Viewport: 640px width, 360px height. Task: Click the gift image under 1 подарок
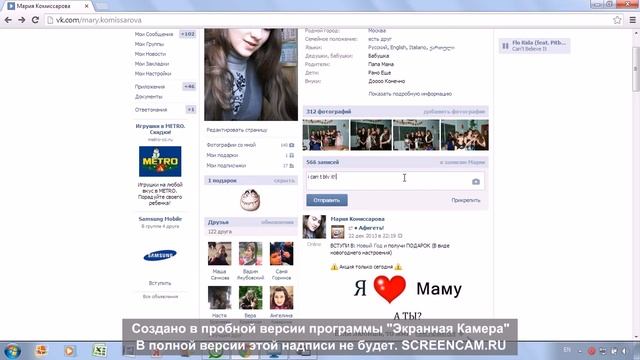[250, 200]
